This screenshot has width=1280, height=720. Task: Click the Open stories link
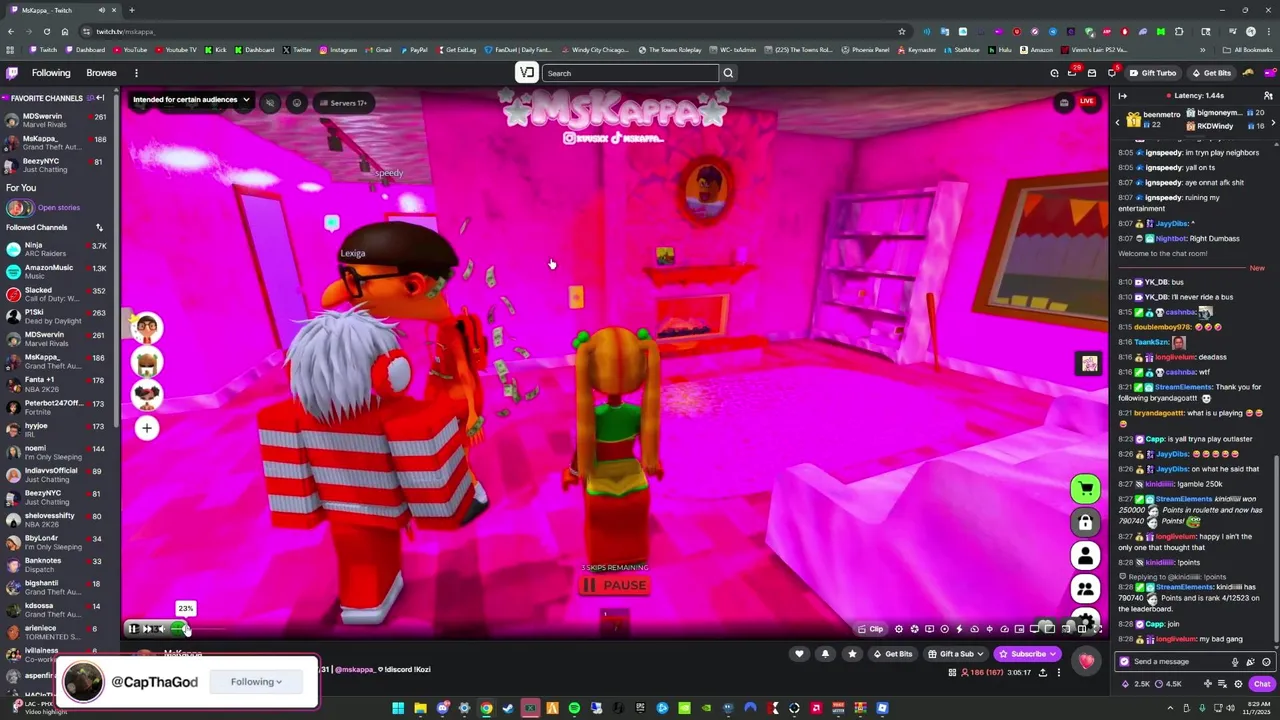(59, 208)
